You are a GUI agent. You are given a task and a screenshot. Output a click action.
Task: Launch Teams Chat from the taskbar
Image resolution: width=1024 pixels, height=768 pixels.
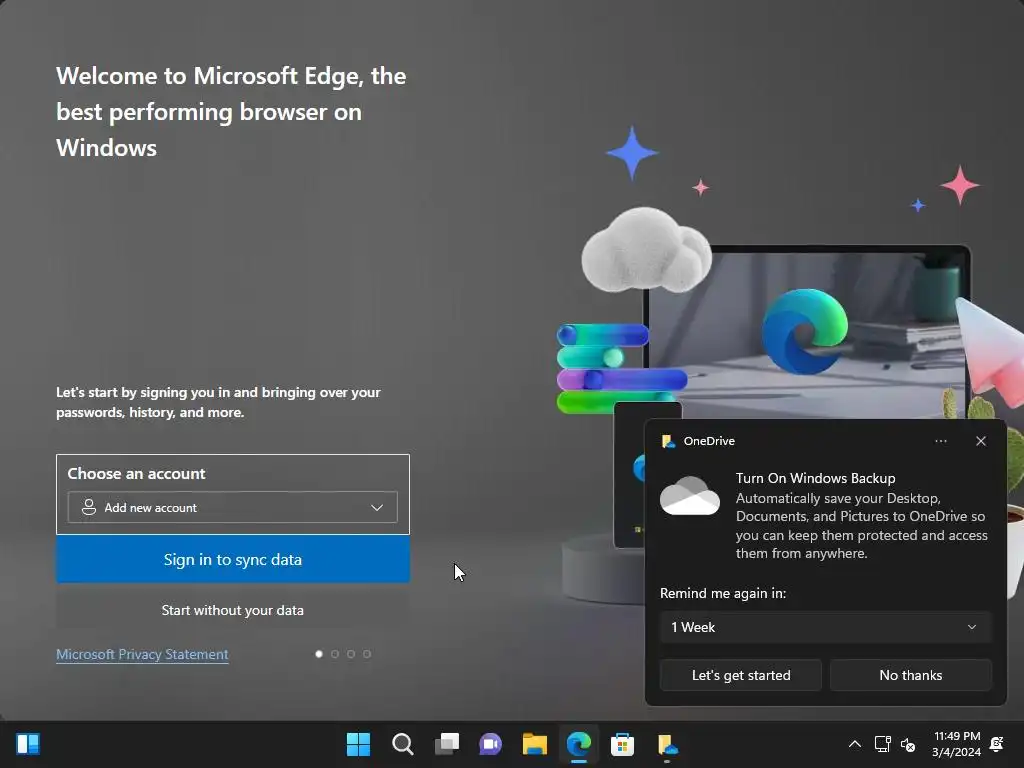tap(490, 744)
